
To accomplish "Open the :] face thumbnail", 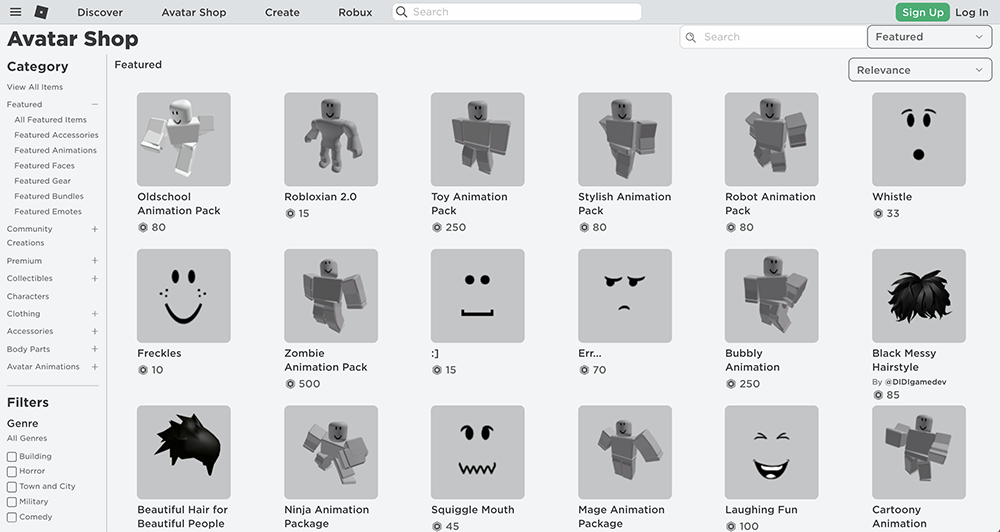I will tap(478, 296).
